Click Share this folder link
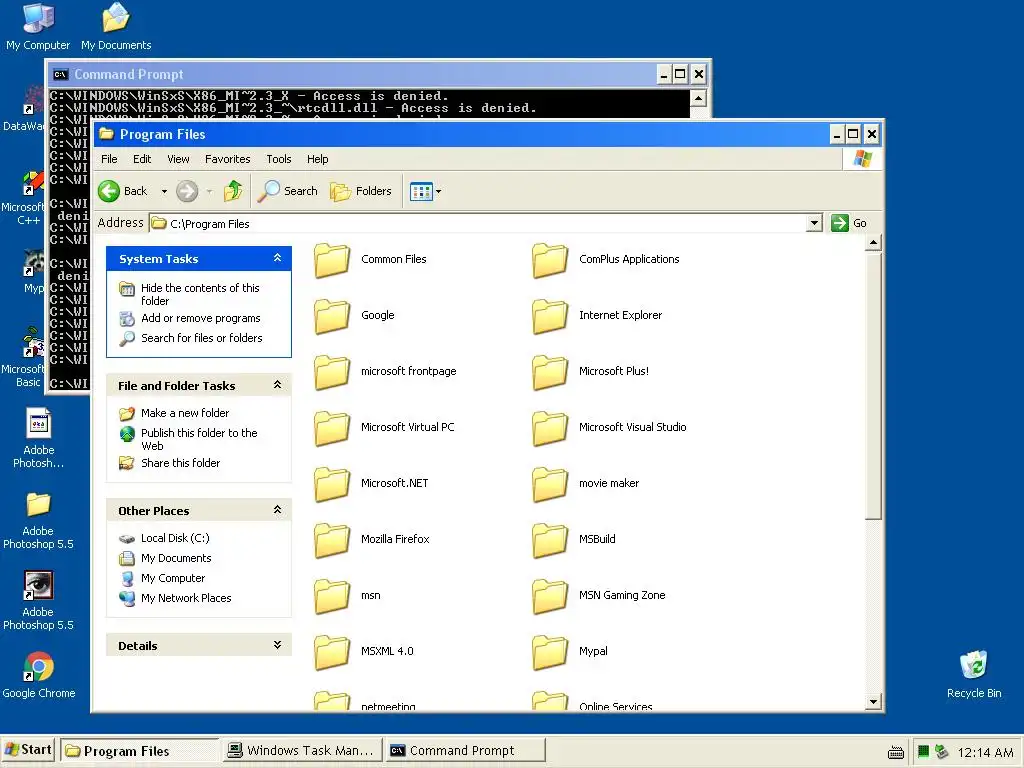This screenshot has height=768, width=1024. [x=180, y=463]
